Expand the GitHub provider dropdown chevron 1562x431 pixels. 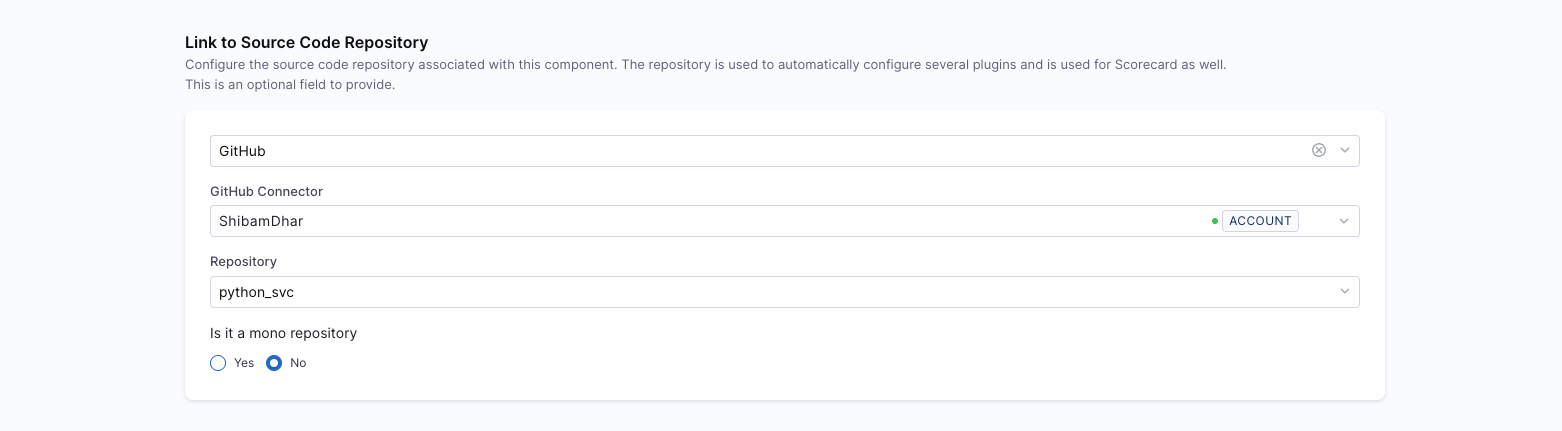(1345, 150)
